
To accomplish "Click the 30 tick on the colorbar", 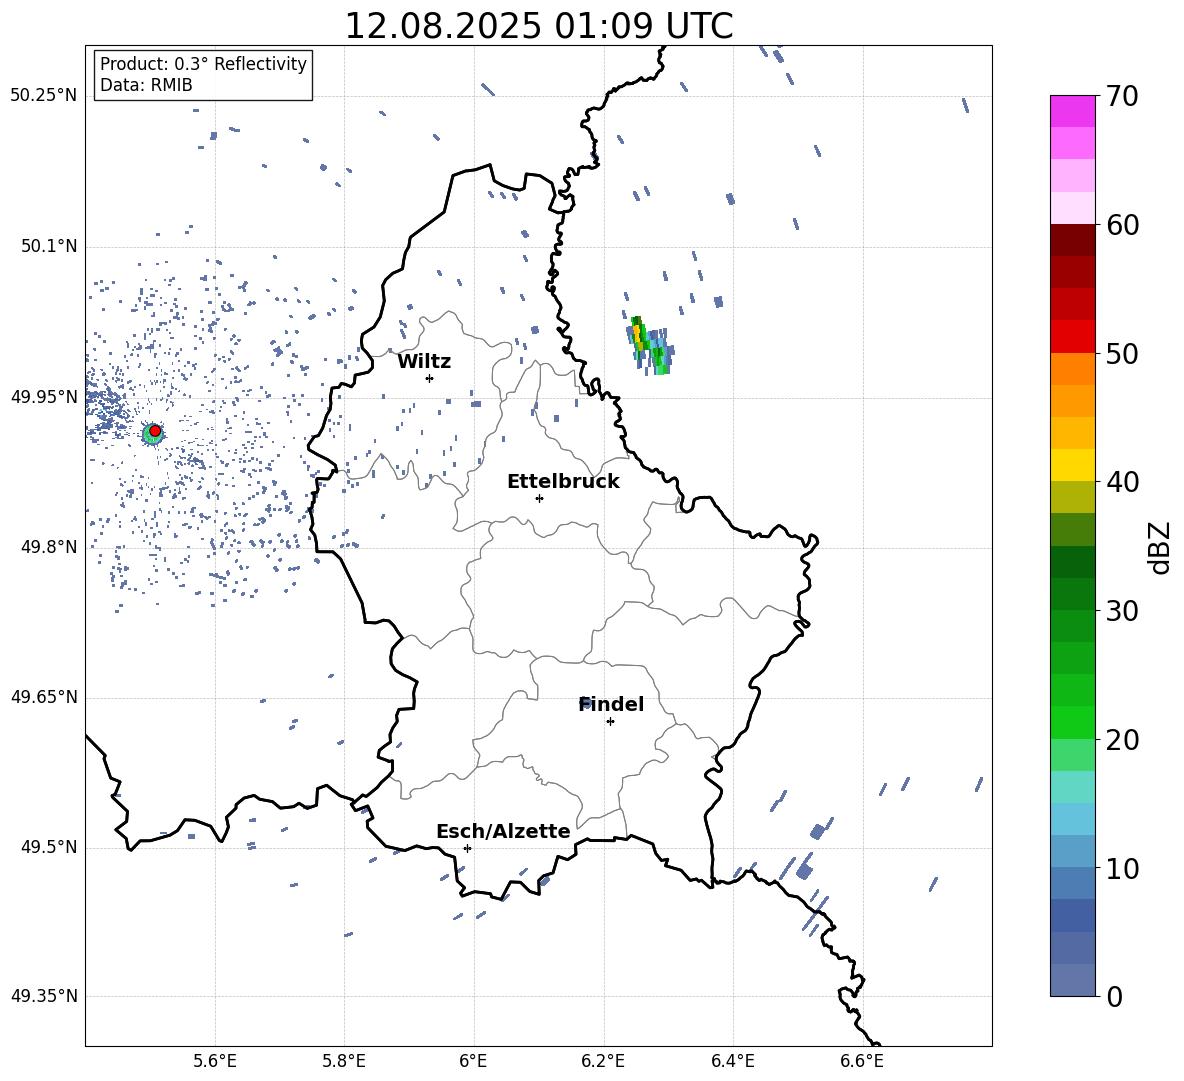I will point(1122,611).
